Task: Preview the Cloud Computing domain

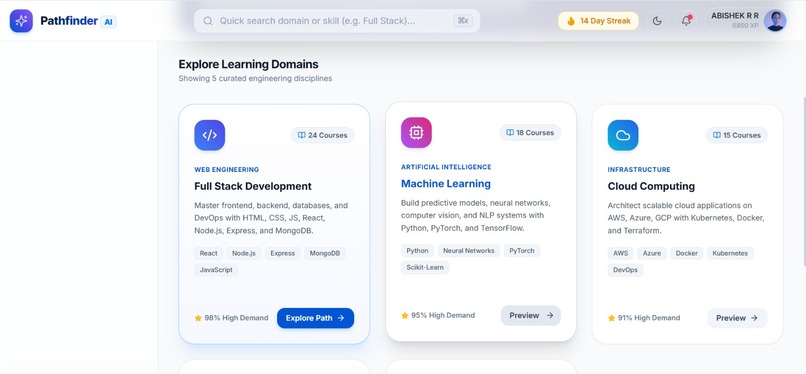Action: coord(737,318)
